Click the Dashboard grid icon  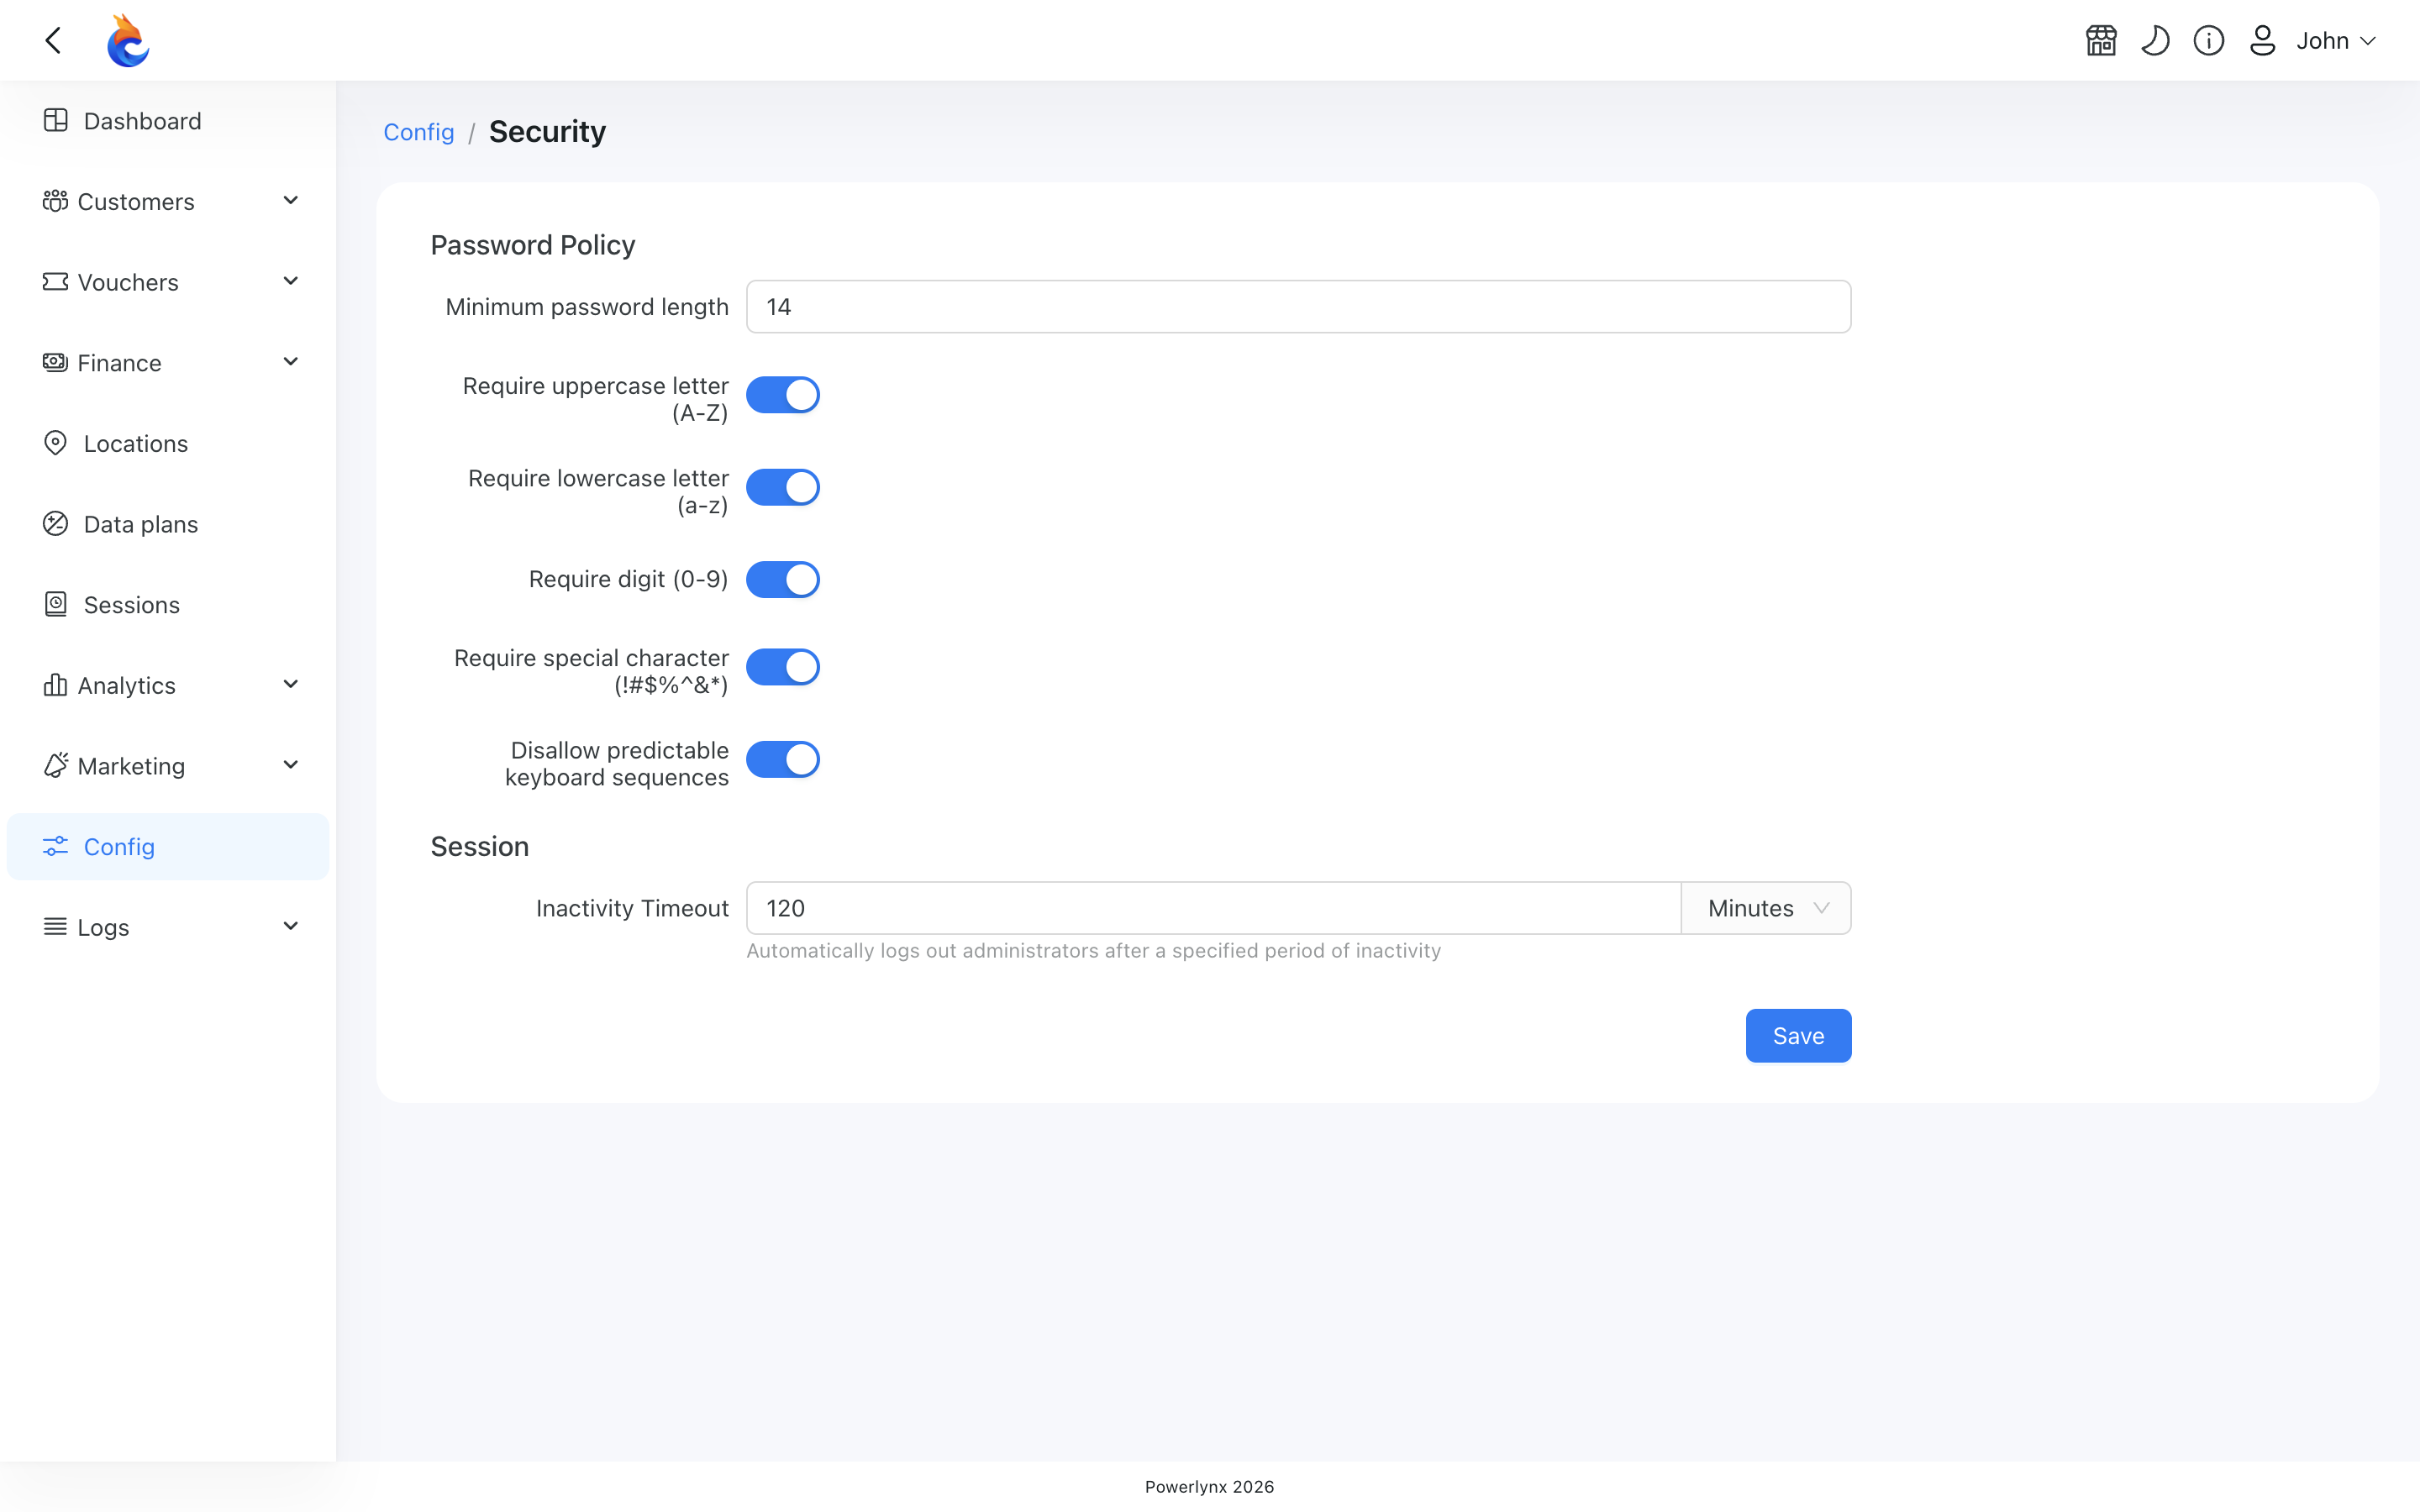point(56,120)
